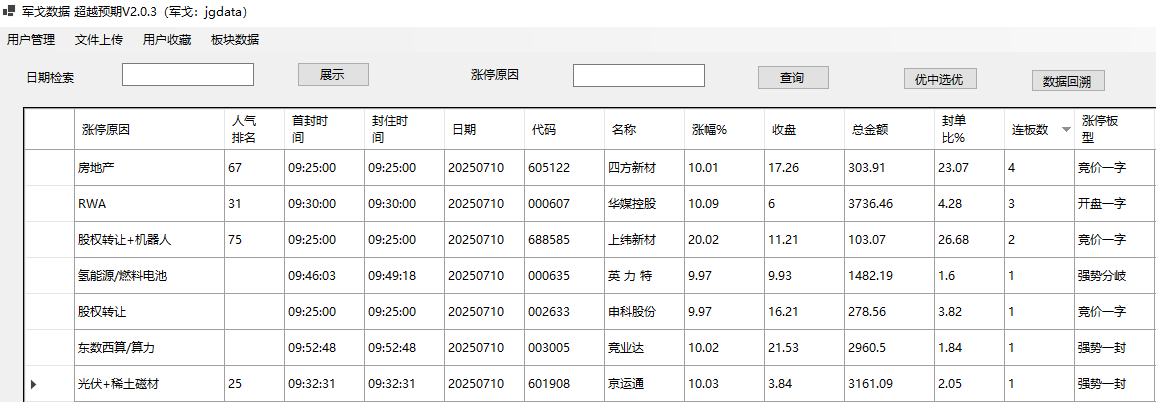Select the 房地产 cell
This screenshot has width=1156, height=402.
[150, 167]
